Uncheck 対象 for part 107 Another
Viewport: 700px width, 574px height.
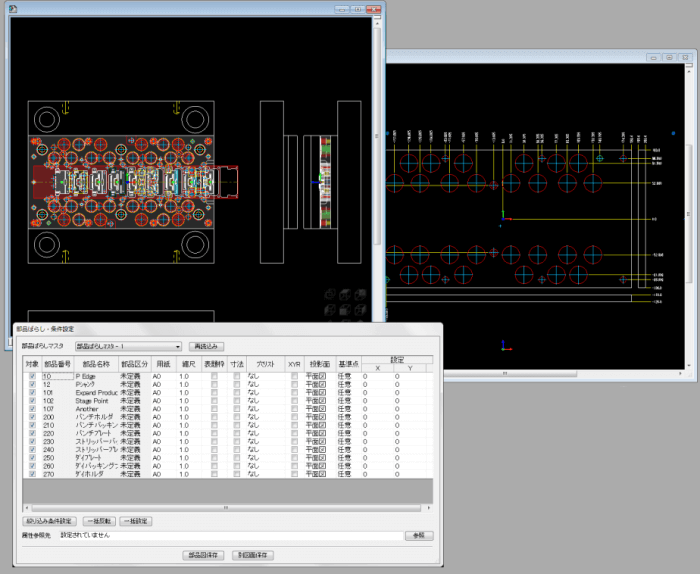[32, 408]
